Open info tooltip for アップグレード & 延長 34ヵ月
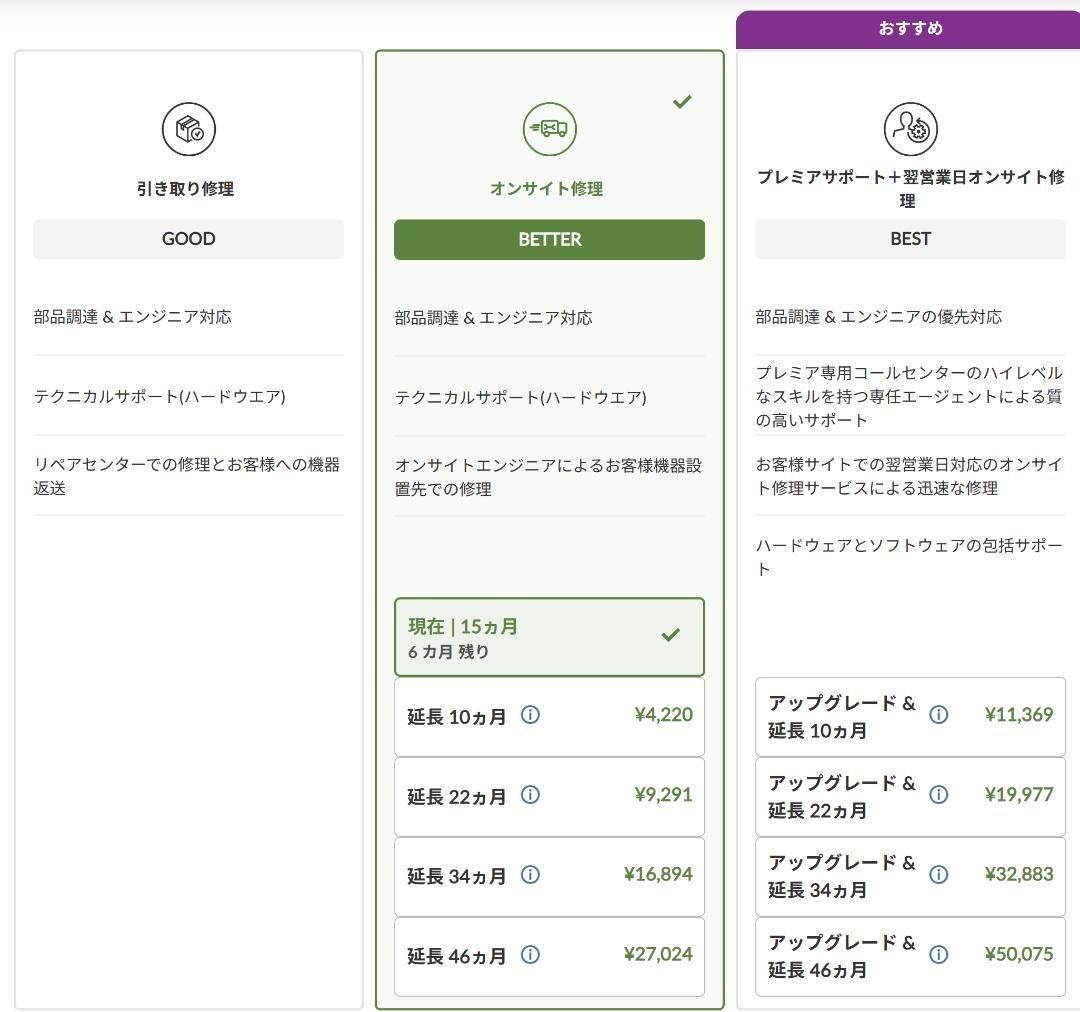The image size is (1080, 1012). coord(938,874)
